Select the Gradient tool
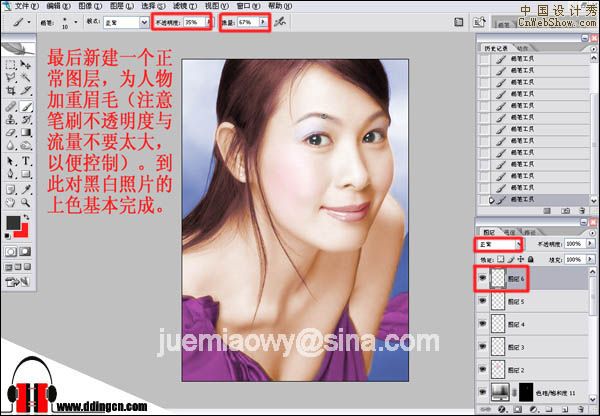 pyautogui.click(x=25, y=133)
